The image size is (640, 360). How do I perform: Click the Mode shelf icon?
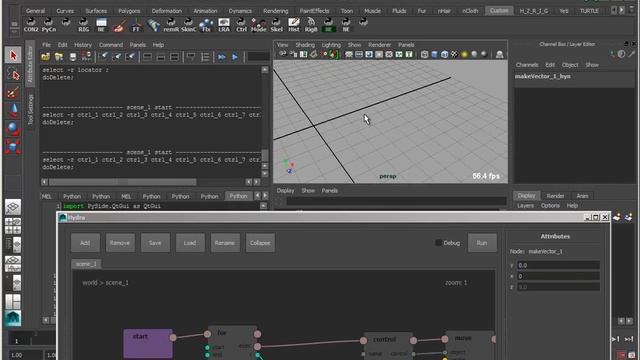point(259,25)
